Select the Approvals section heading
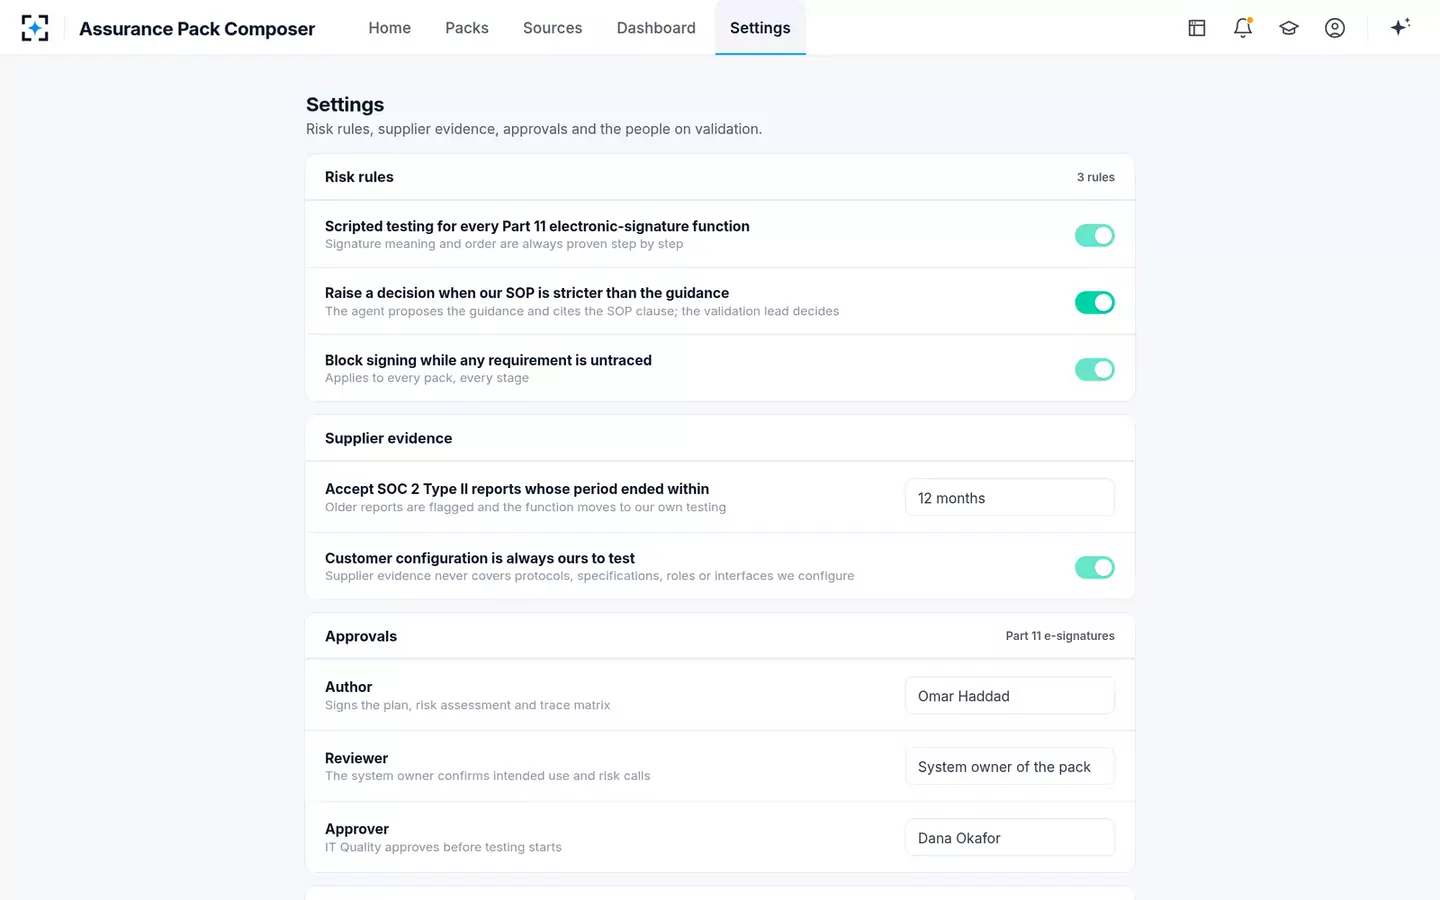The image size is (1440, 900). [x=361, y=636]
